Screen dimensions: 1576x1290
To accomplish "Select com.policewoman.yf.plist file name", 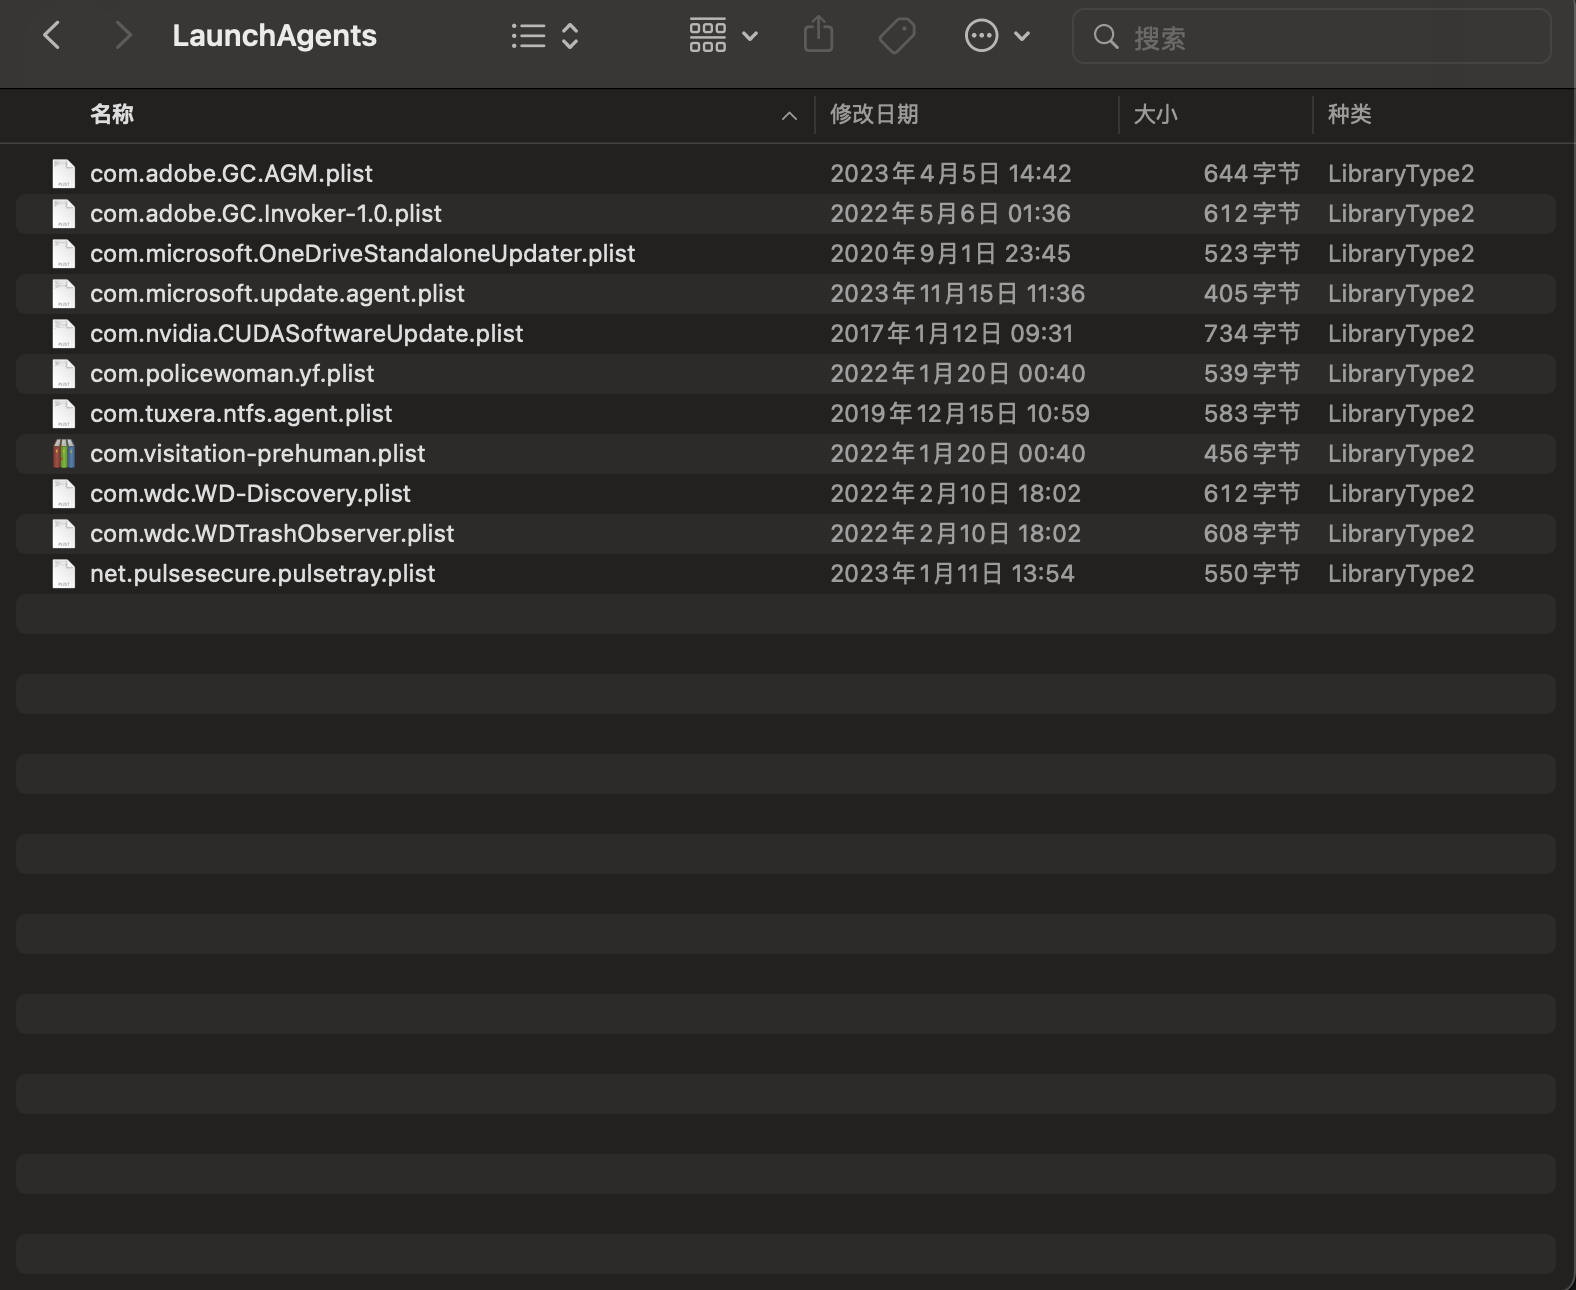I will tap(232, 374).
